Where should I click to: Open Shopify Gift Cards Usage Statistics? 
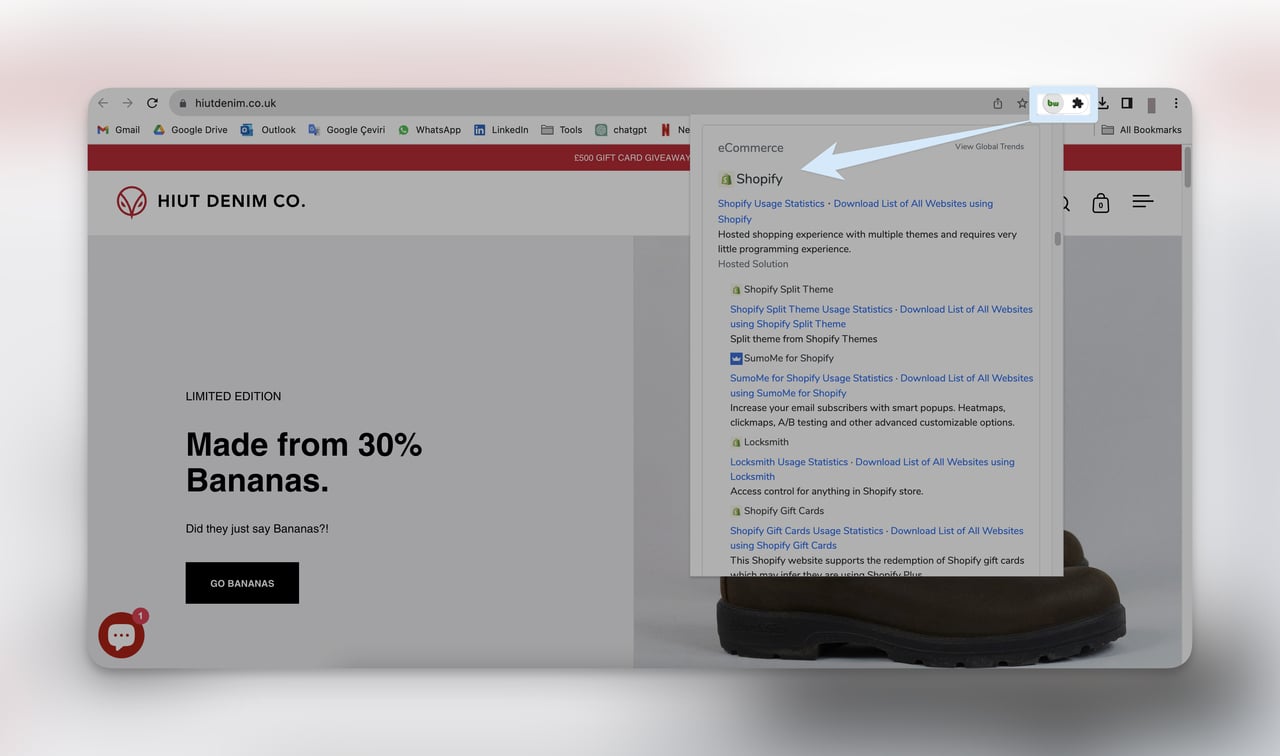coord(806,532)
